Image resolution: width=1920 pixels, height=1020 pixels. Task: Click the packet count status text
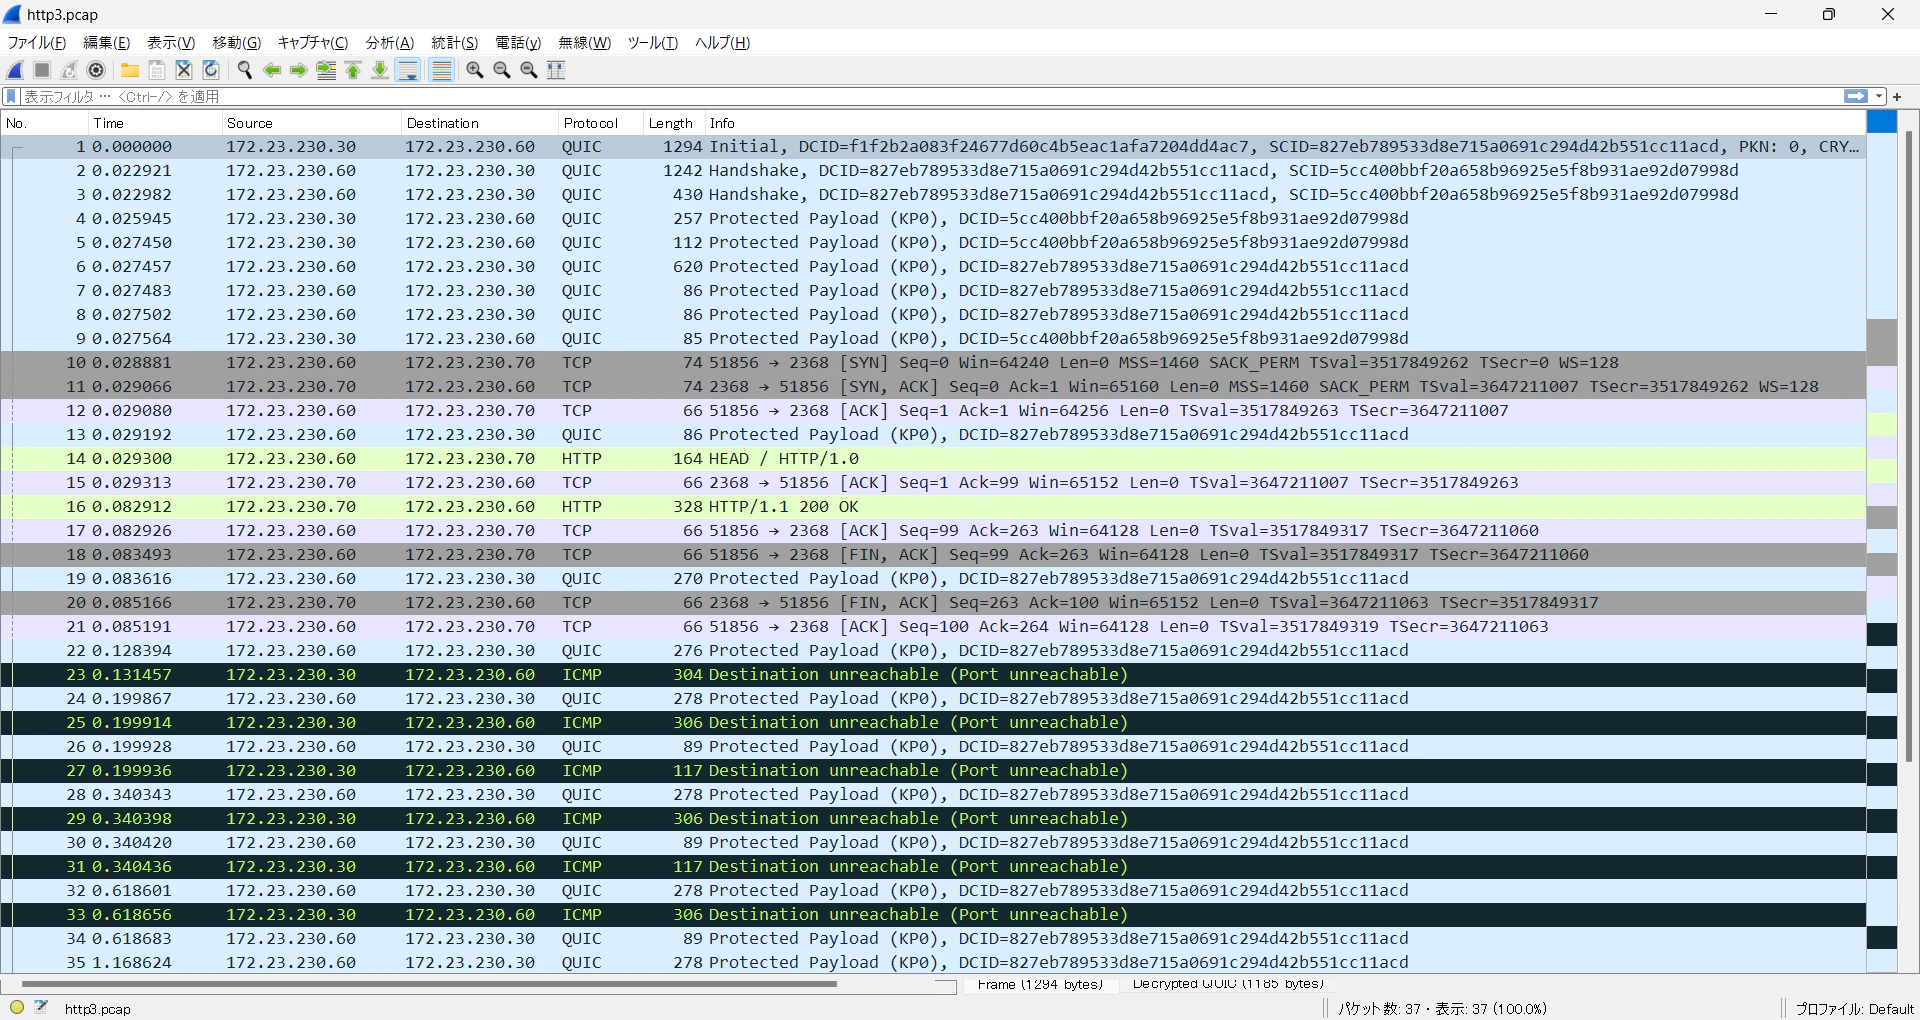click(x=1442, y=1009)
